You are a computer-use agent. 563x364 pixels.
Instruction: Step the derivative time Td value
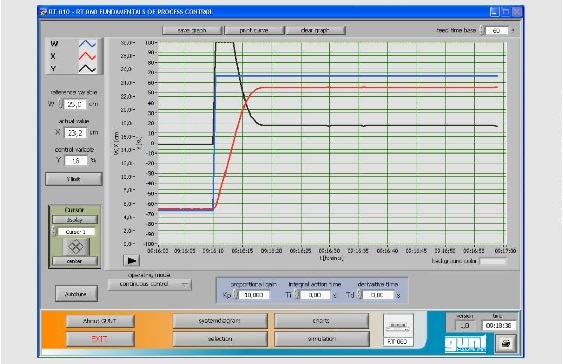point(359,295)
